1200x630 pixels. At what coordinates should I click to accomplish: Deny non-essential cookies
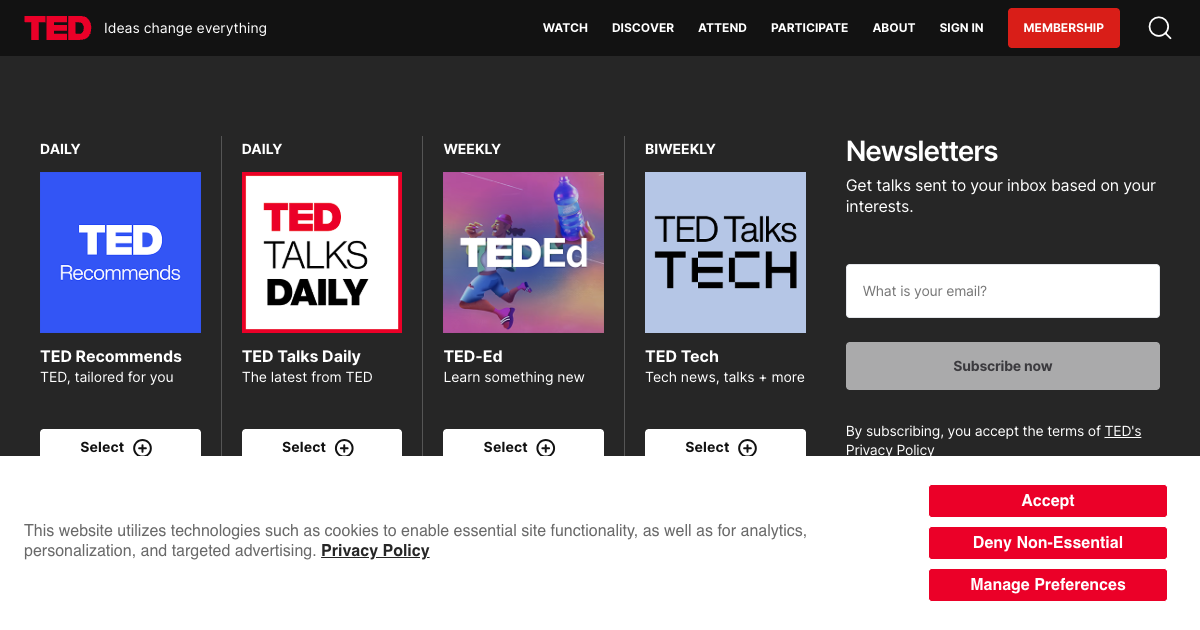point(1047,542)
